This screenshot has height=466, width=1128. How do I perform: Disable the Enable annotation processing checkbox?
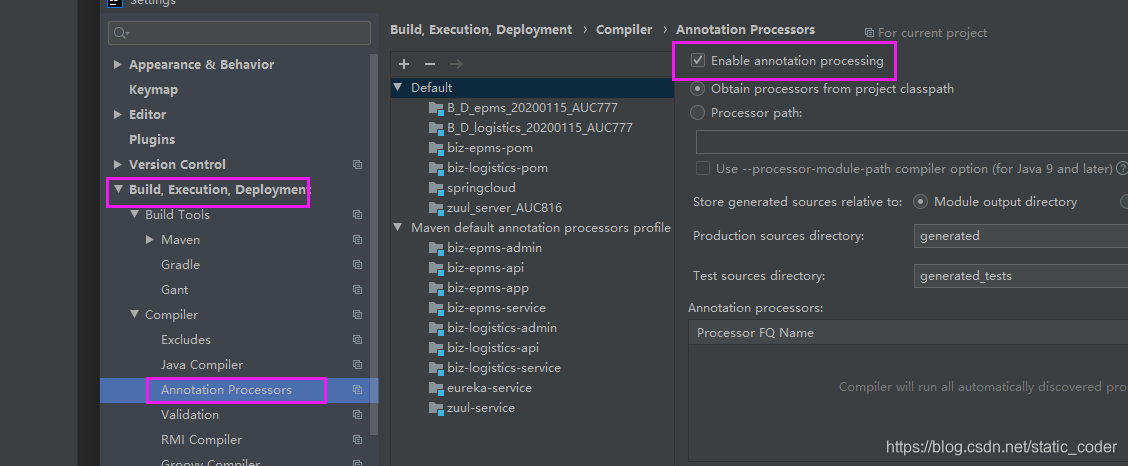[698, 61]
